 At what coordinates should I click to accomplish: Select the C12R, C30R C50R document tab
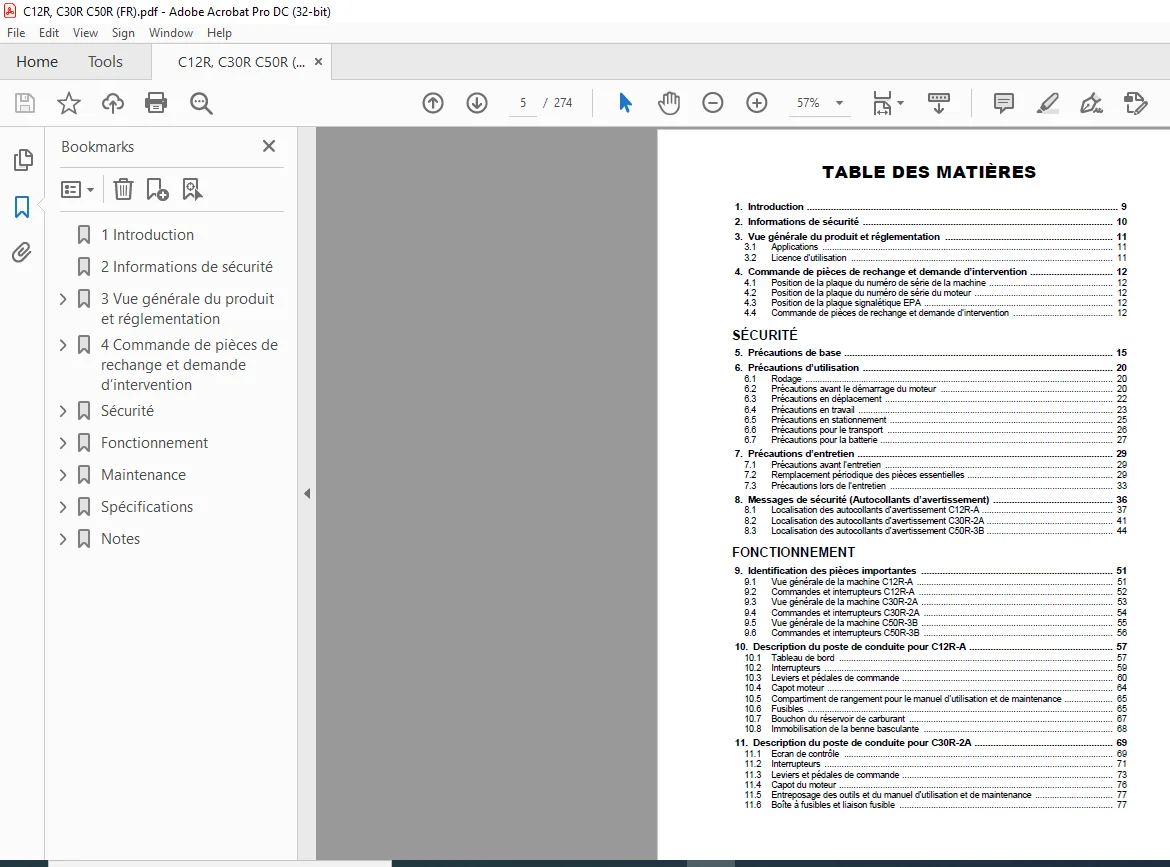click(x=240, y=62)
